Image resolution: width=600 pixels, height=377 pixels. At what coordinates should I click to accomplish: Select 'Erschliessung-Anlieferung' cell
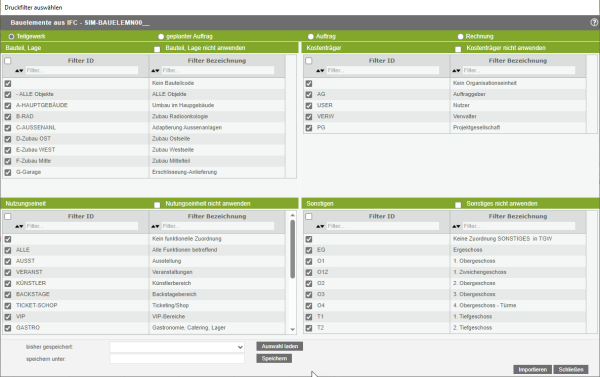217,172
